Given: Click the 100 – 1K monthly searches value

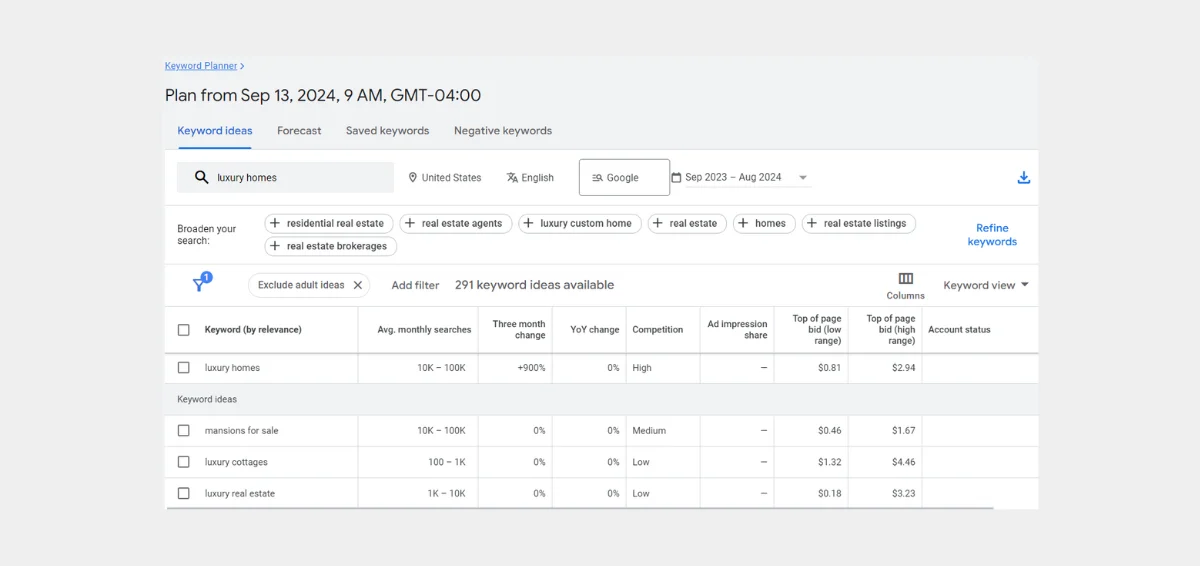Looking at the screenshot, I should 447,462.
